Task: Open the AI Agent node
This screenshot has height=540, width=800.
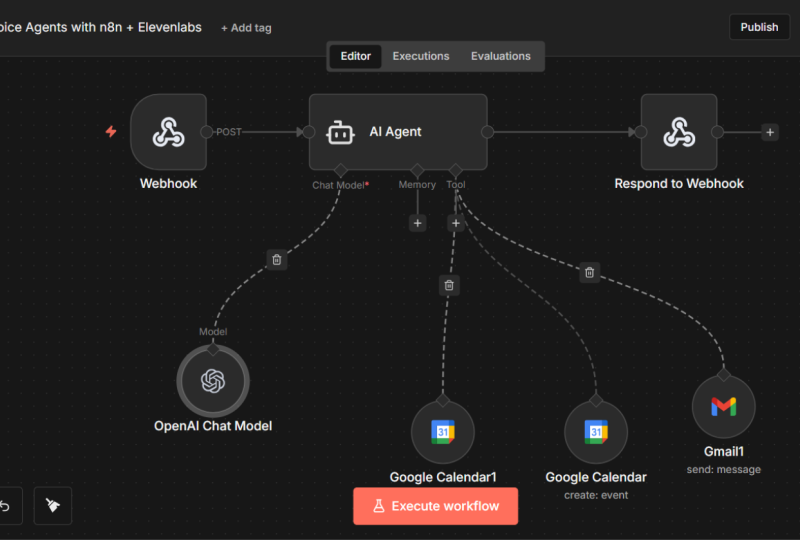Action: pos(398,132)
